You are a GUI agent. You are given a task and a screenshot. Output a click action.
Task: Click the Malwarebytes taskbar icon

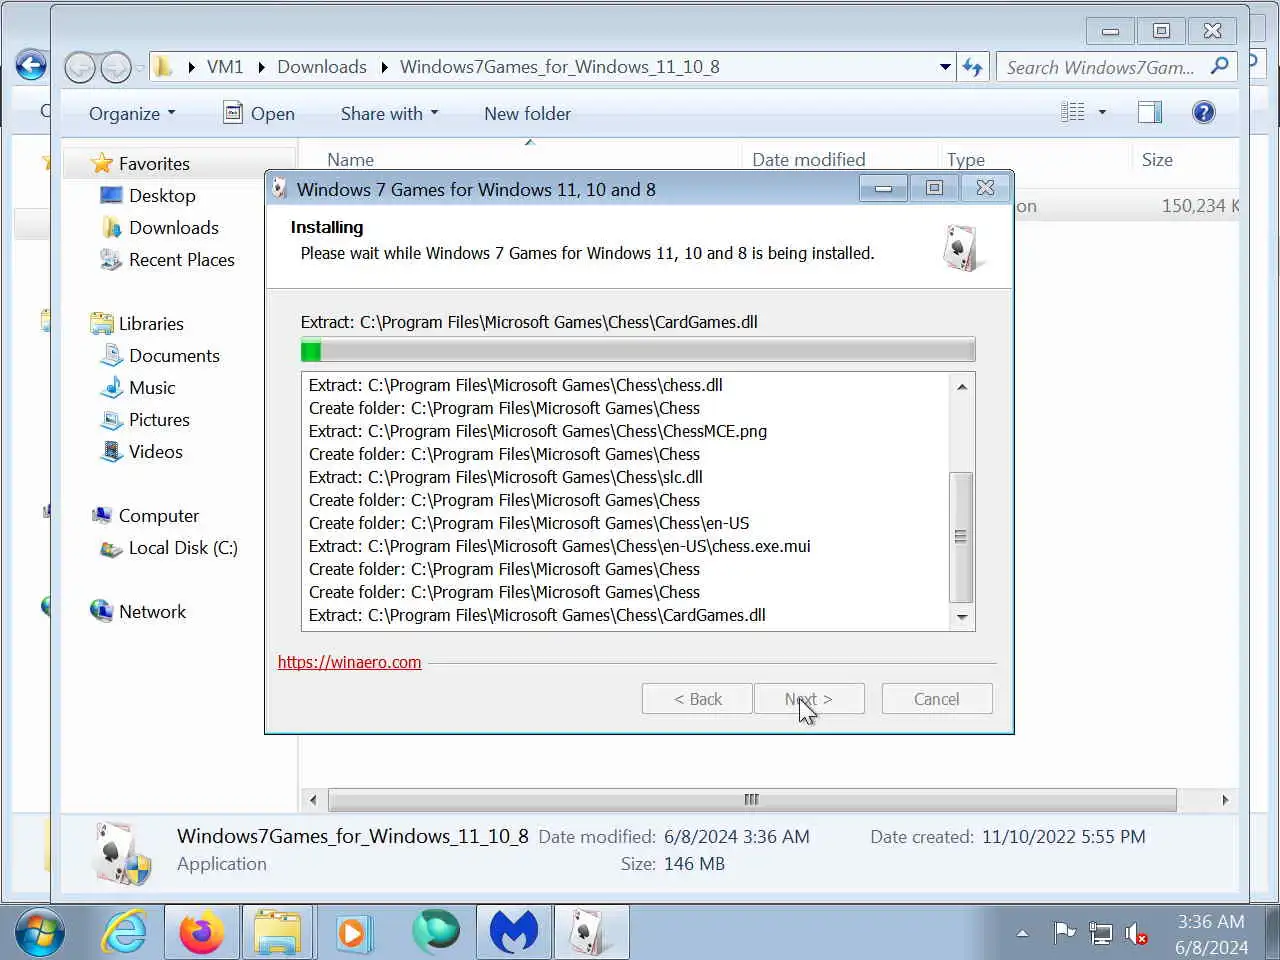point(514,933)
